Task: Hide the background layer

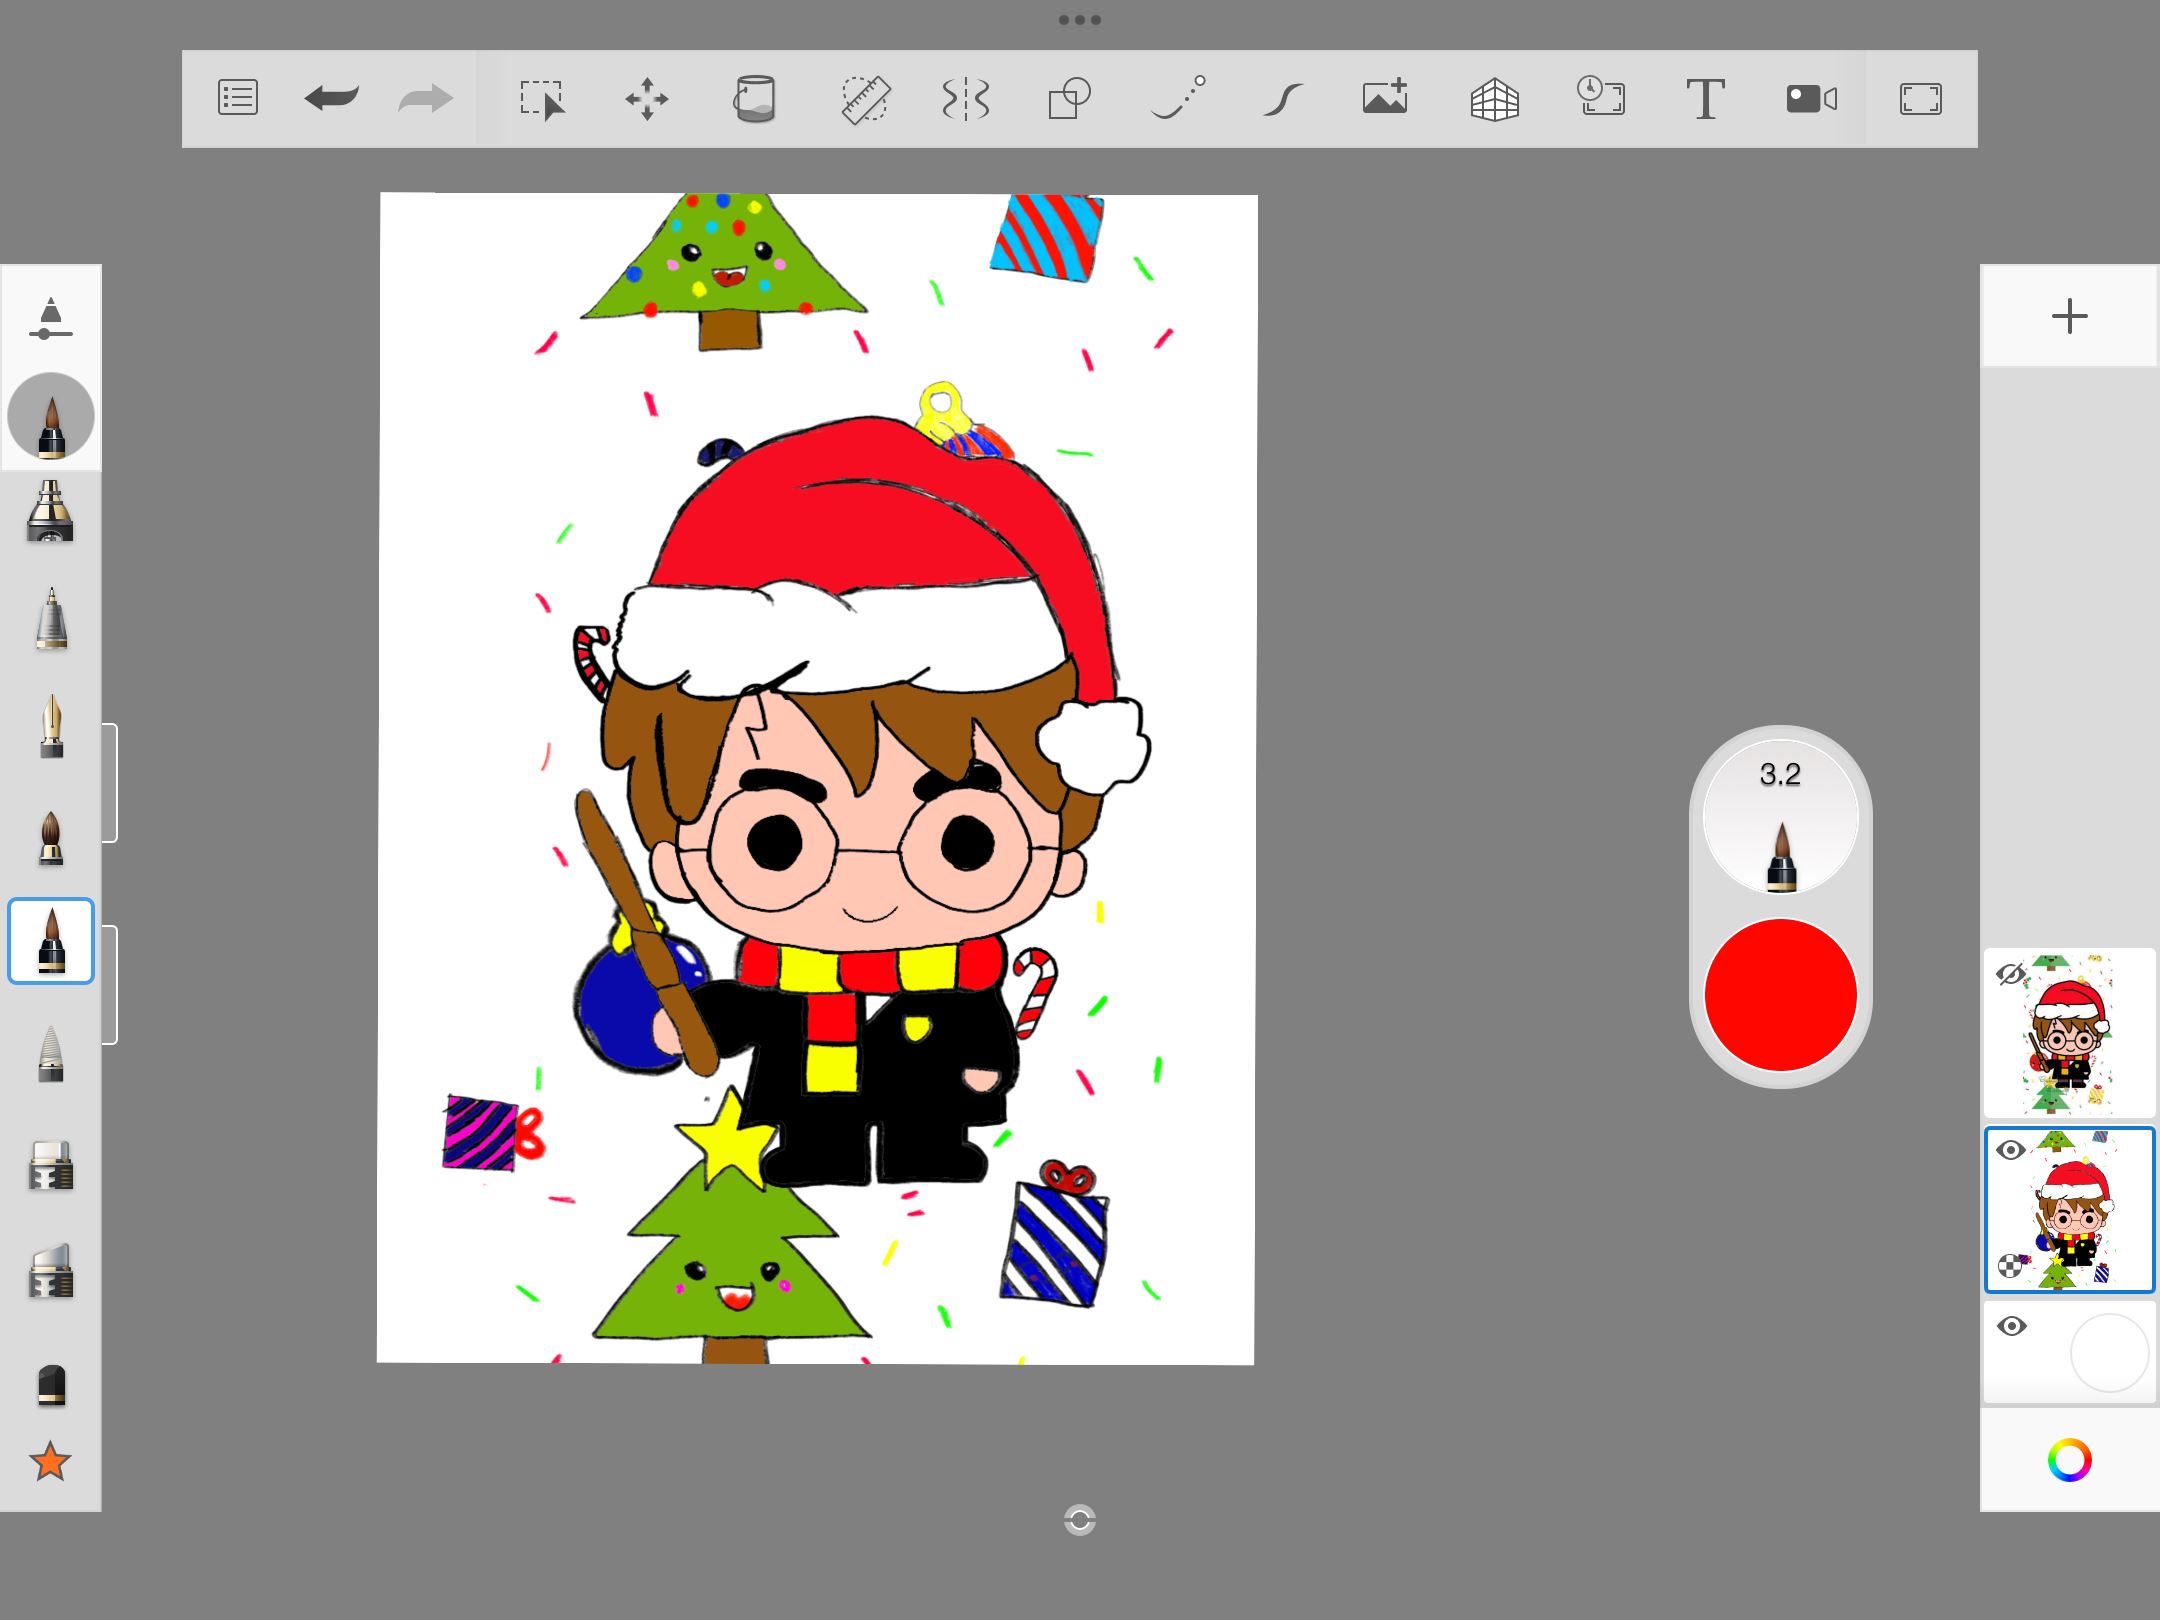Action: [x=2011, y=1327]
